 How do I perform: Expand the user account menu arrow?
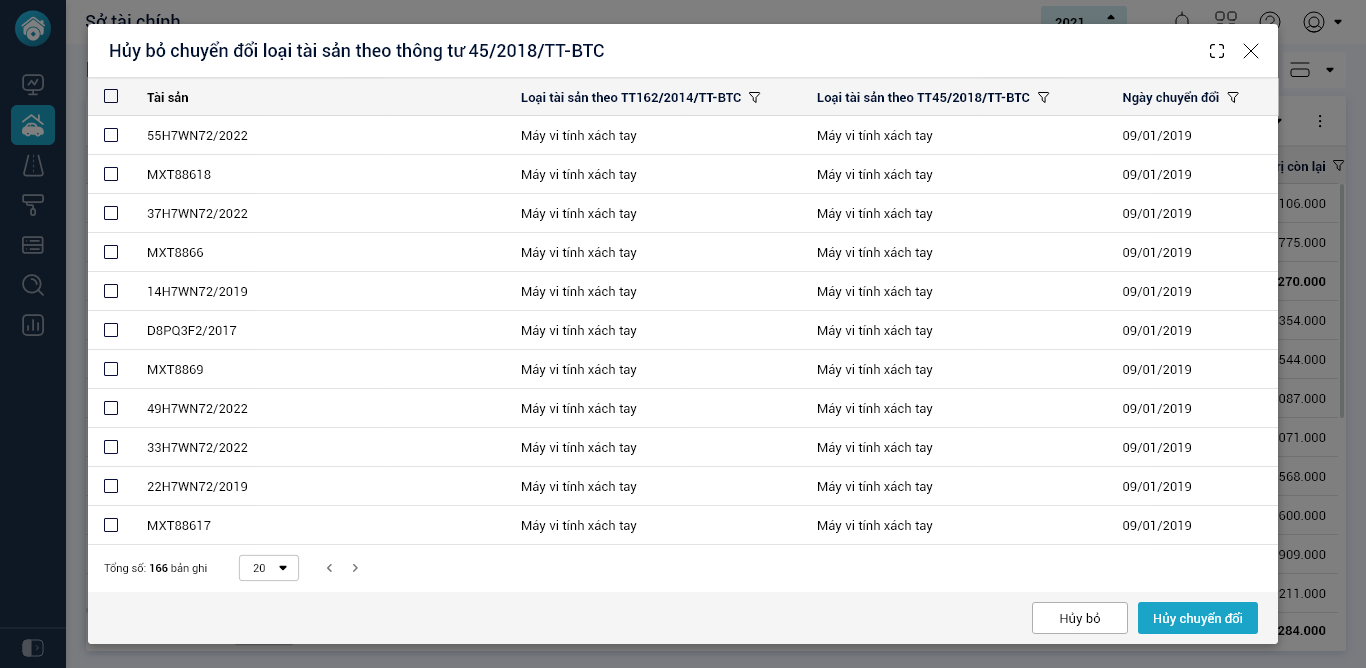pyautogui.click(x=1338, y=22)
